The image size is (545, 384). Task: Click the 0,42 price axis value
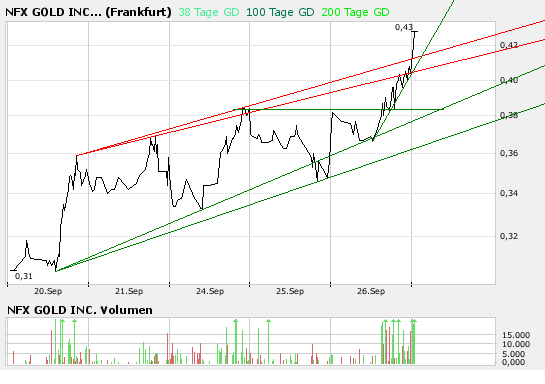(x=509, y=45)
